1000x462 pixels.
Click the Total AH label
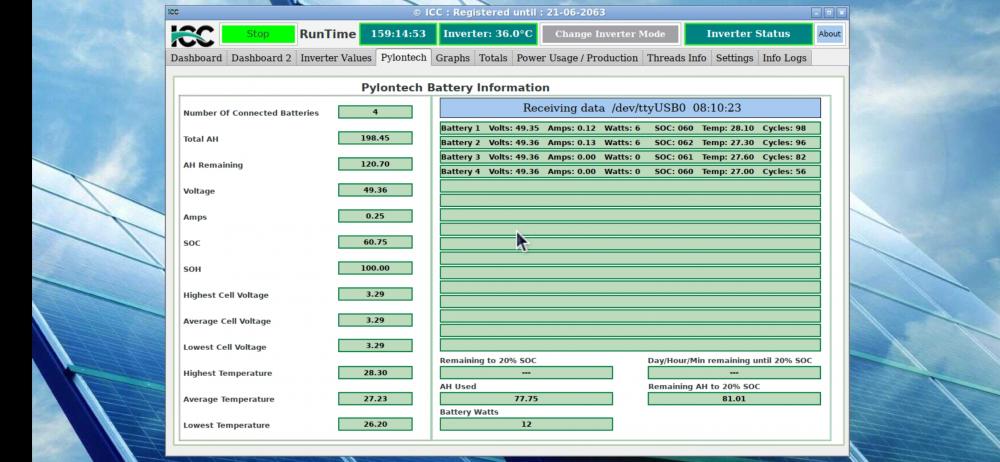coord(201,139)
